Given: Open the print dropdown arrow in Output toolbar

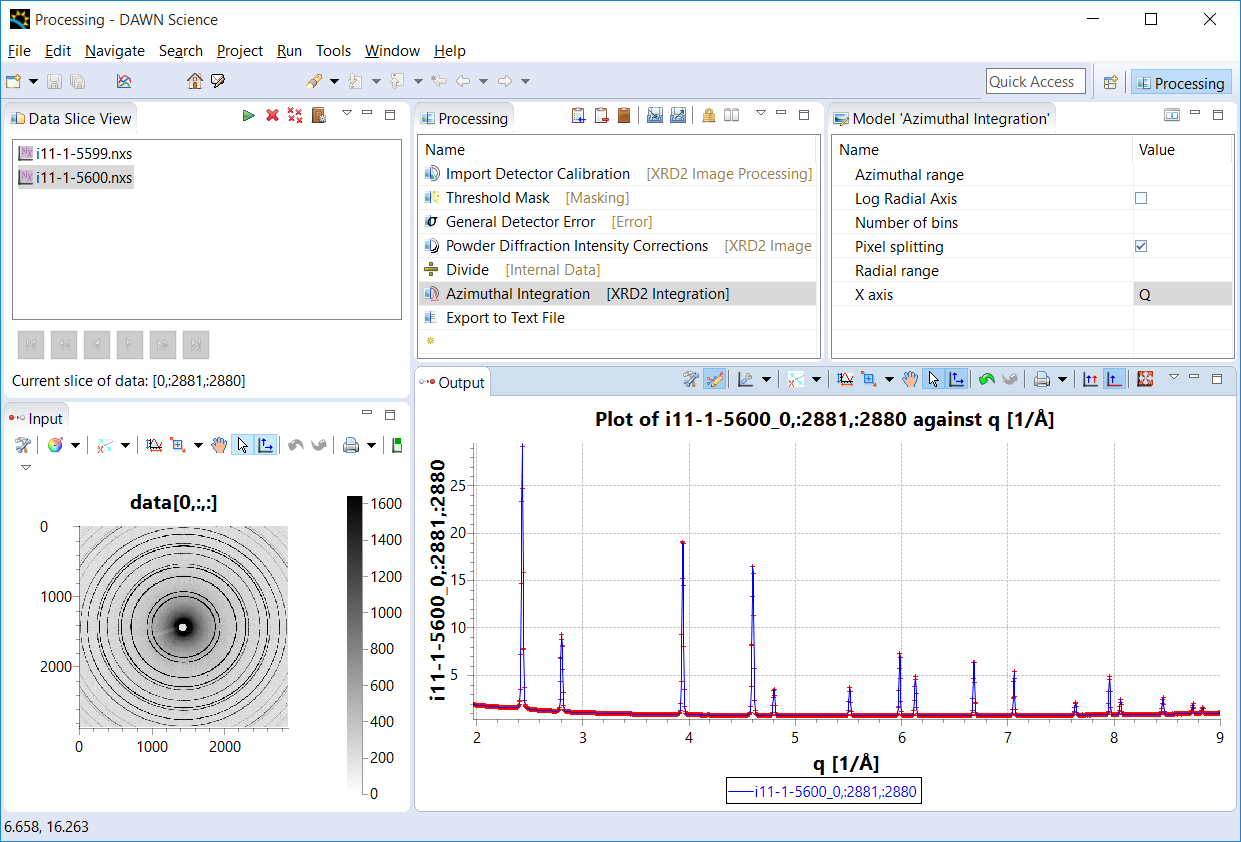Looking at the screenshot, I should pos(1062,380).
